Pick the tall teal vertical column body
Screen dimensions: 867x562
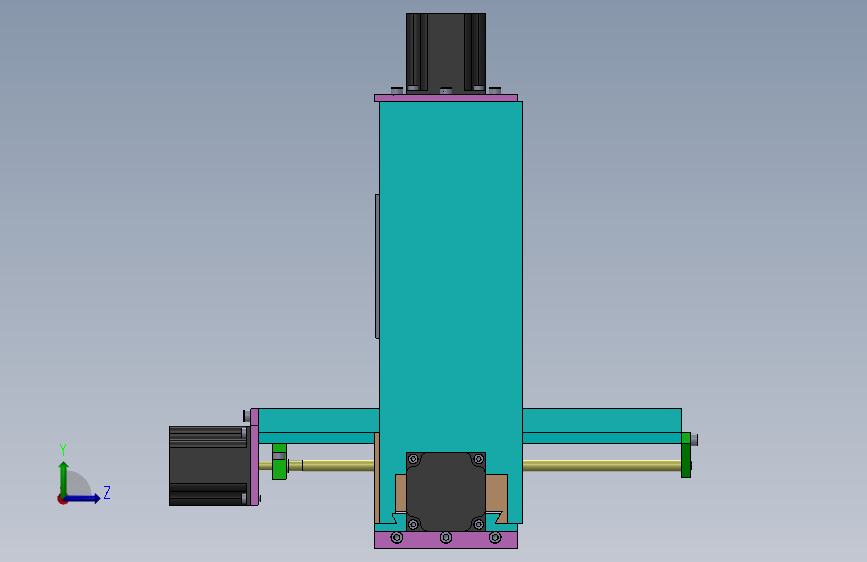point(451,277)
